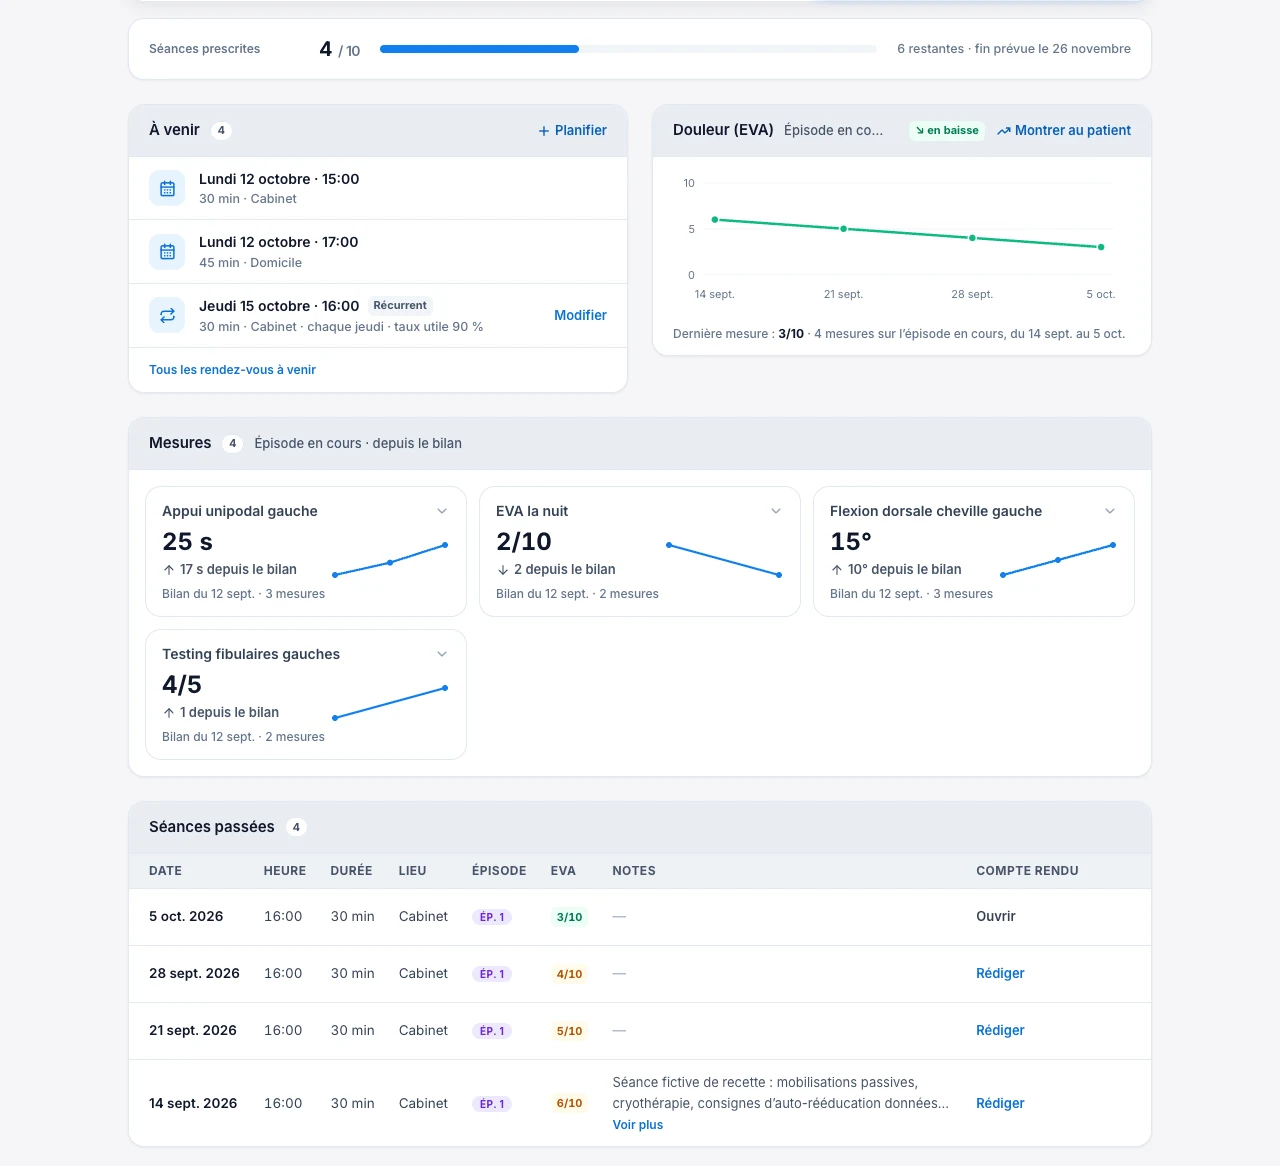The height and width of the screenshot is (1166, 1280).
Task: Click the 3/10 EVA badge for 5 oct.
Action: (x=570, y=917)
